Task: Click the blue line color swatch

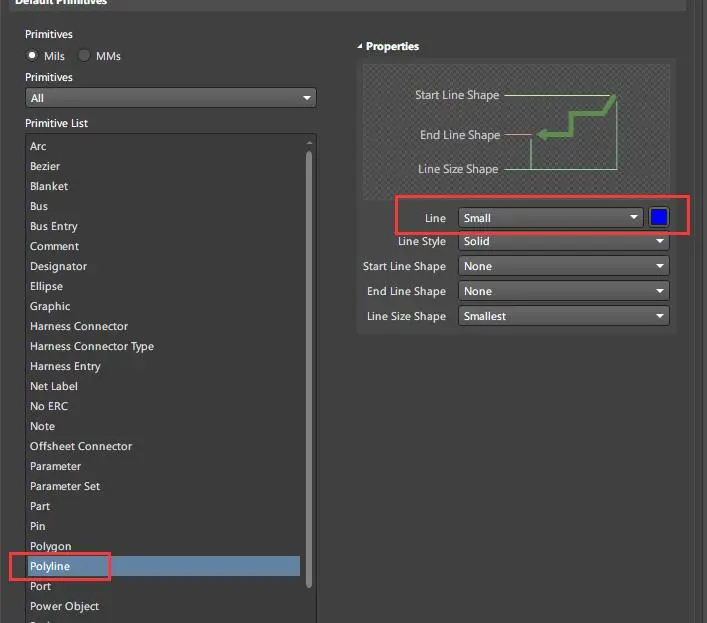Action: pyautogui.click(x=659, y=218)
